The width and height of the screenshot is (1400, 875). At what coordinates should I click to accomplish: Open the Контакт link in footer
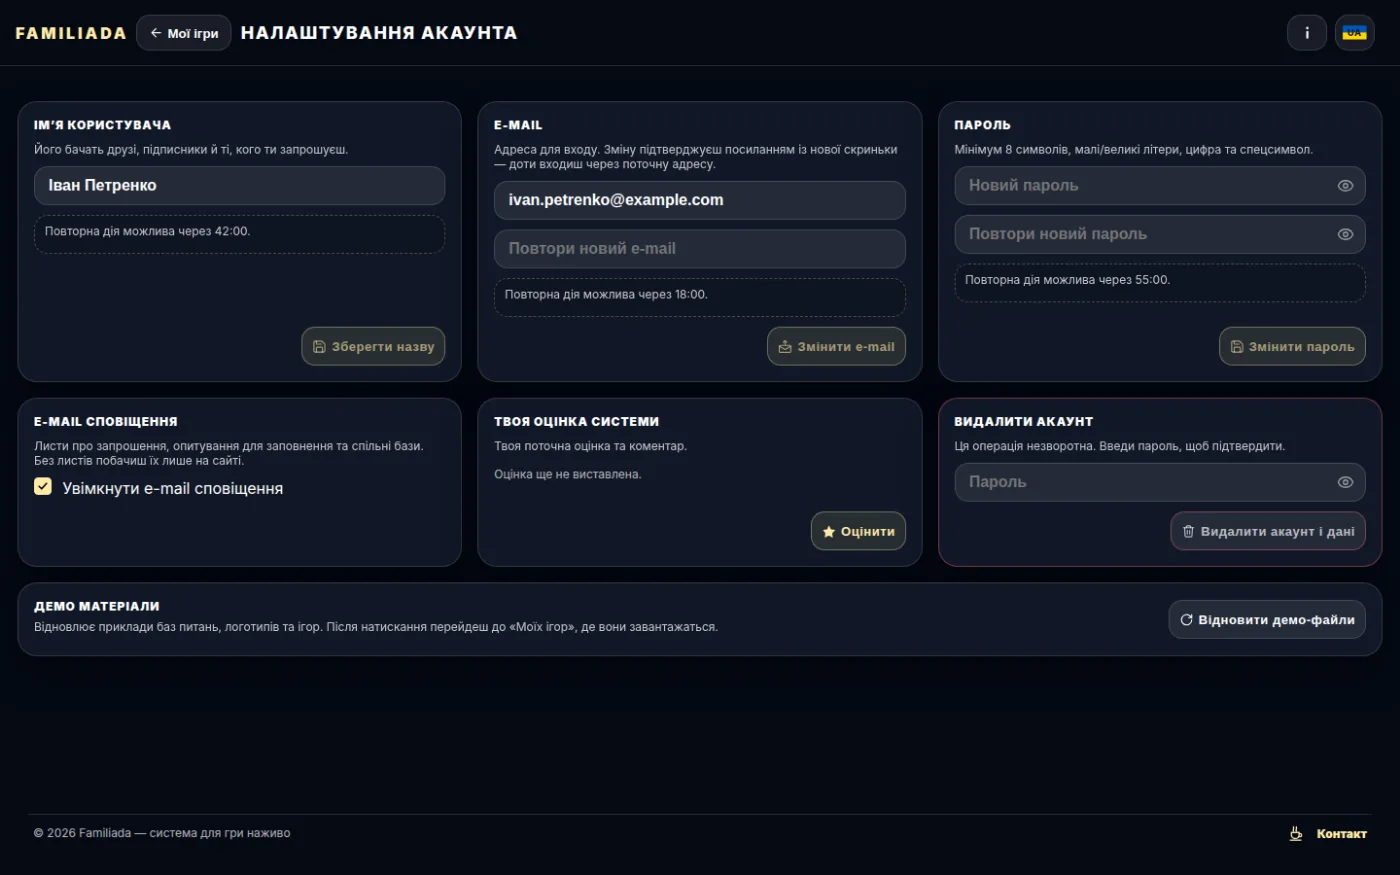(x=1341, y=834)
